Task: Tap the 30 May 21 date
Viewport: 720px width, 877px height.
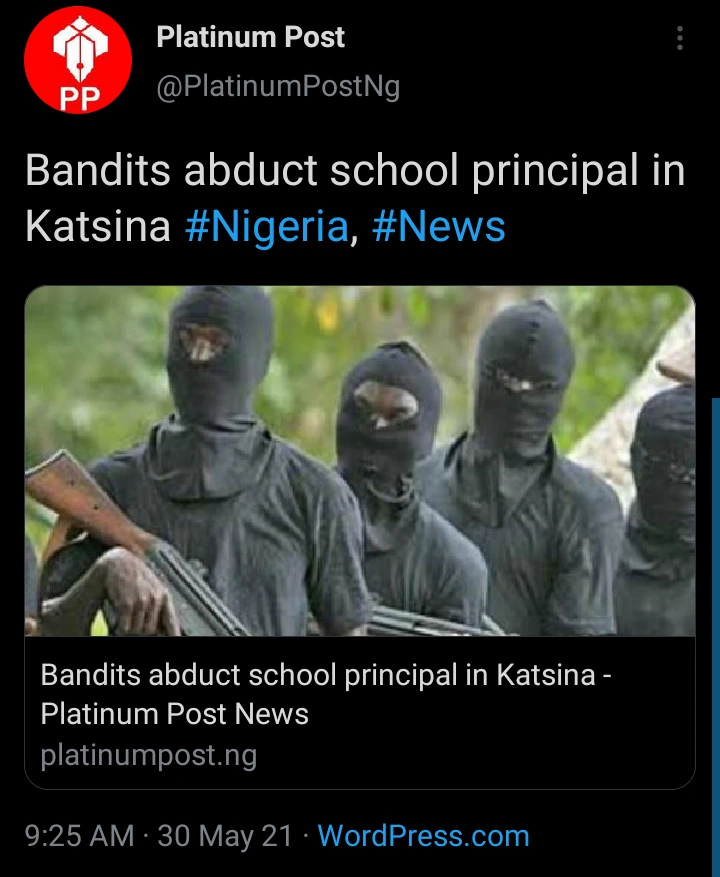Action: click(225, 836)
